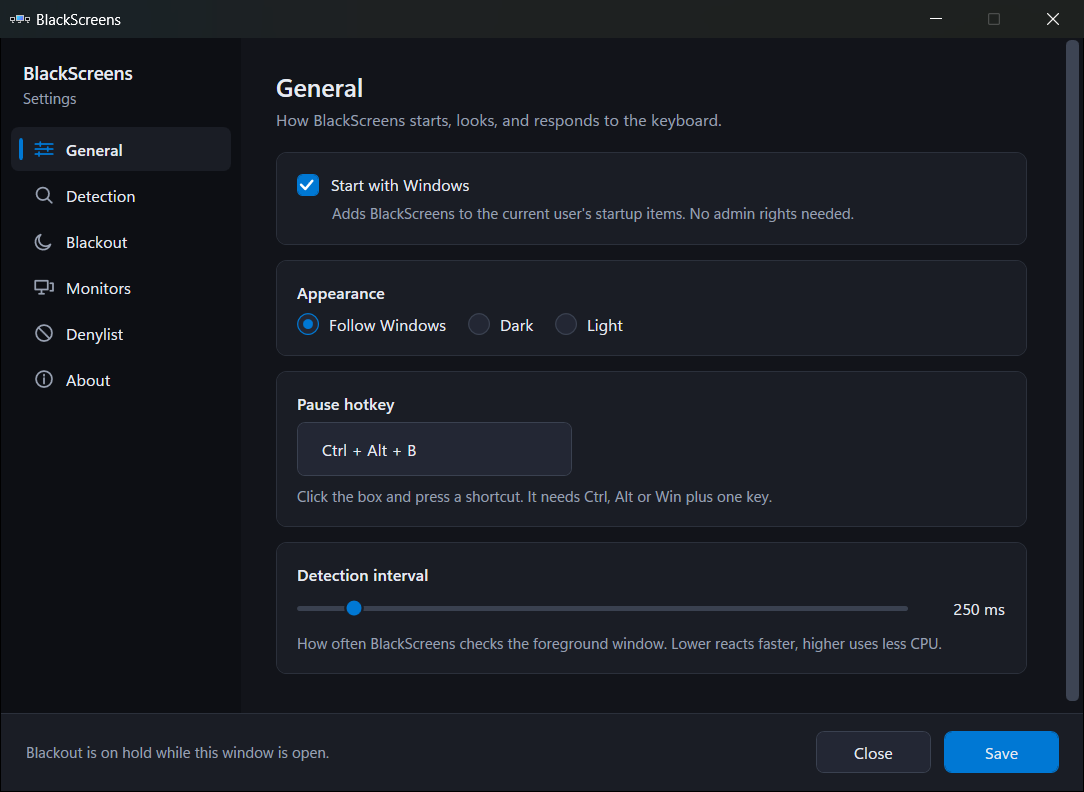1084x792 pixels.
Task: Click the Detection magnifier icon
Action: coord(44,196)
